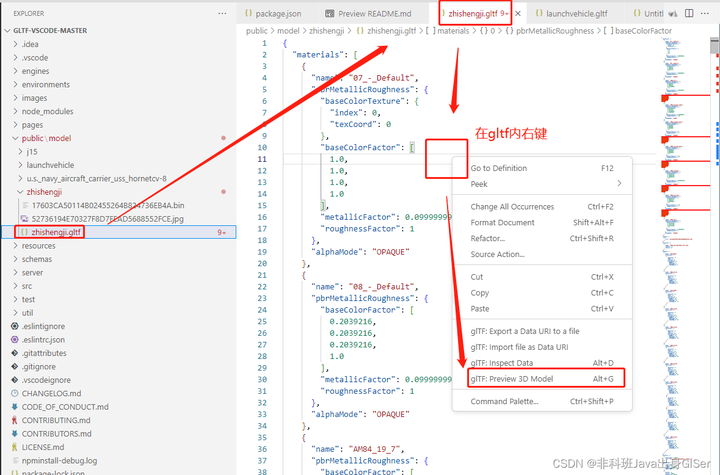Expand the server folder

tap(16, 272)
